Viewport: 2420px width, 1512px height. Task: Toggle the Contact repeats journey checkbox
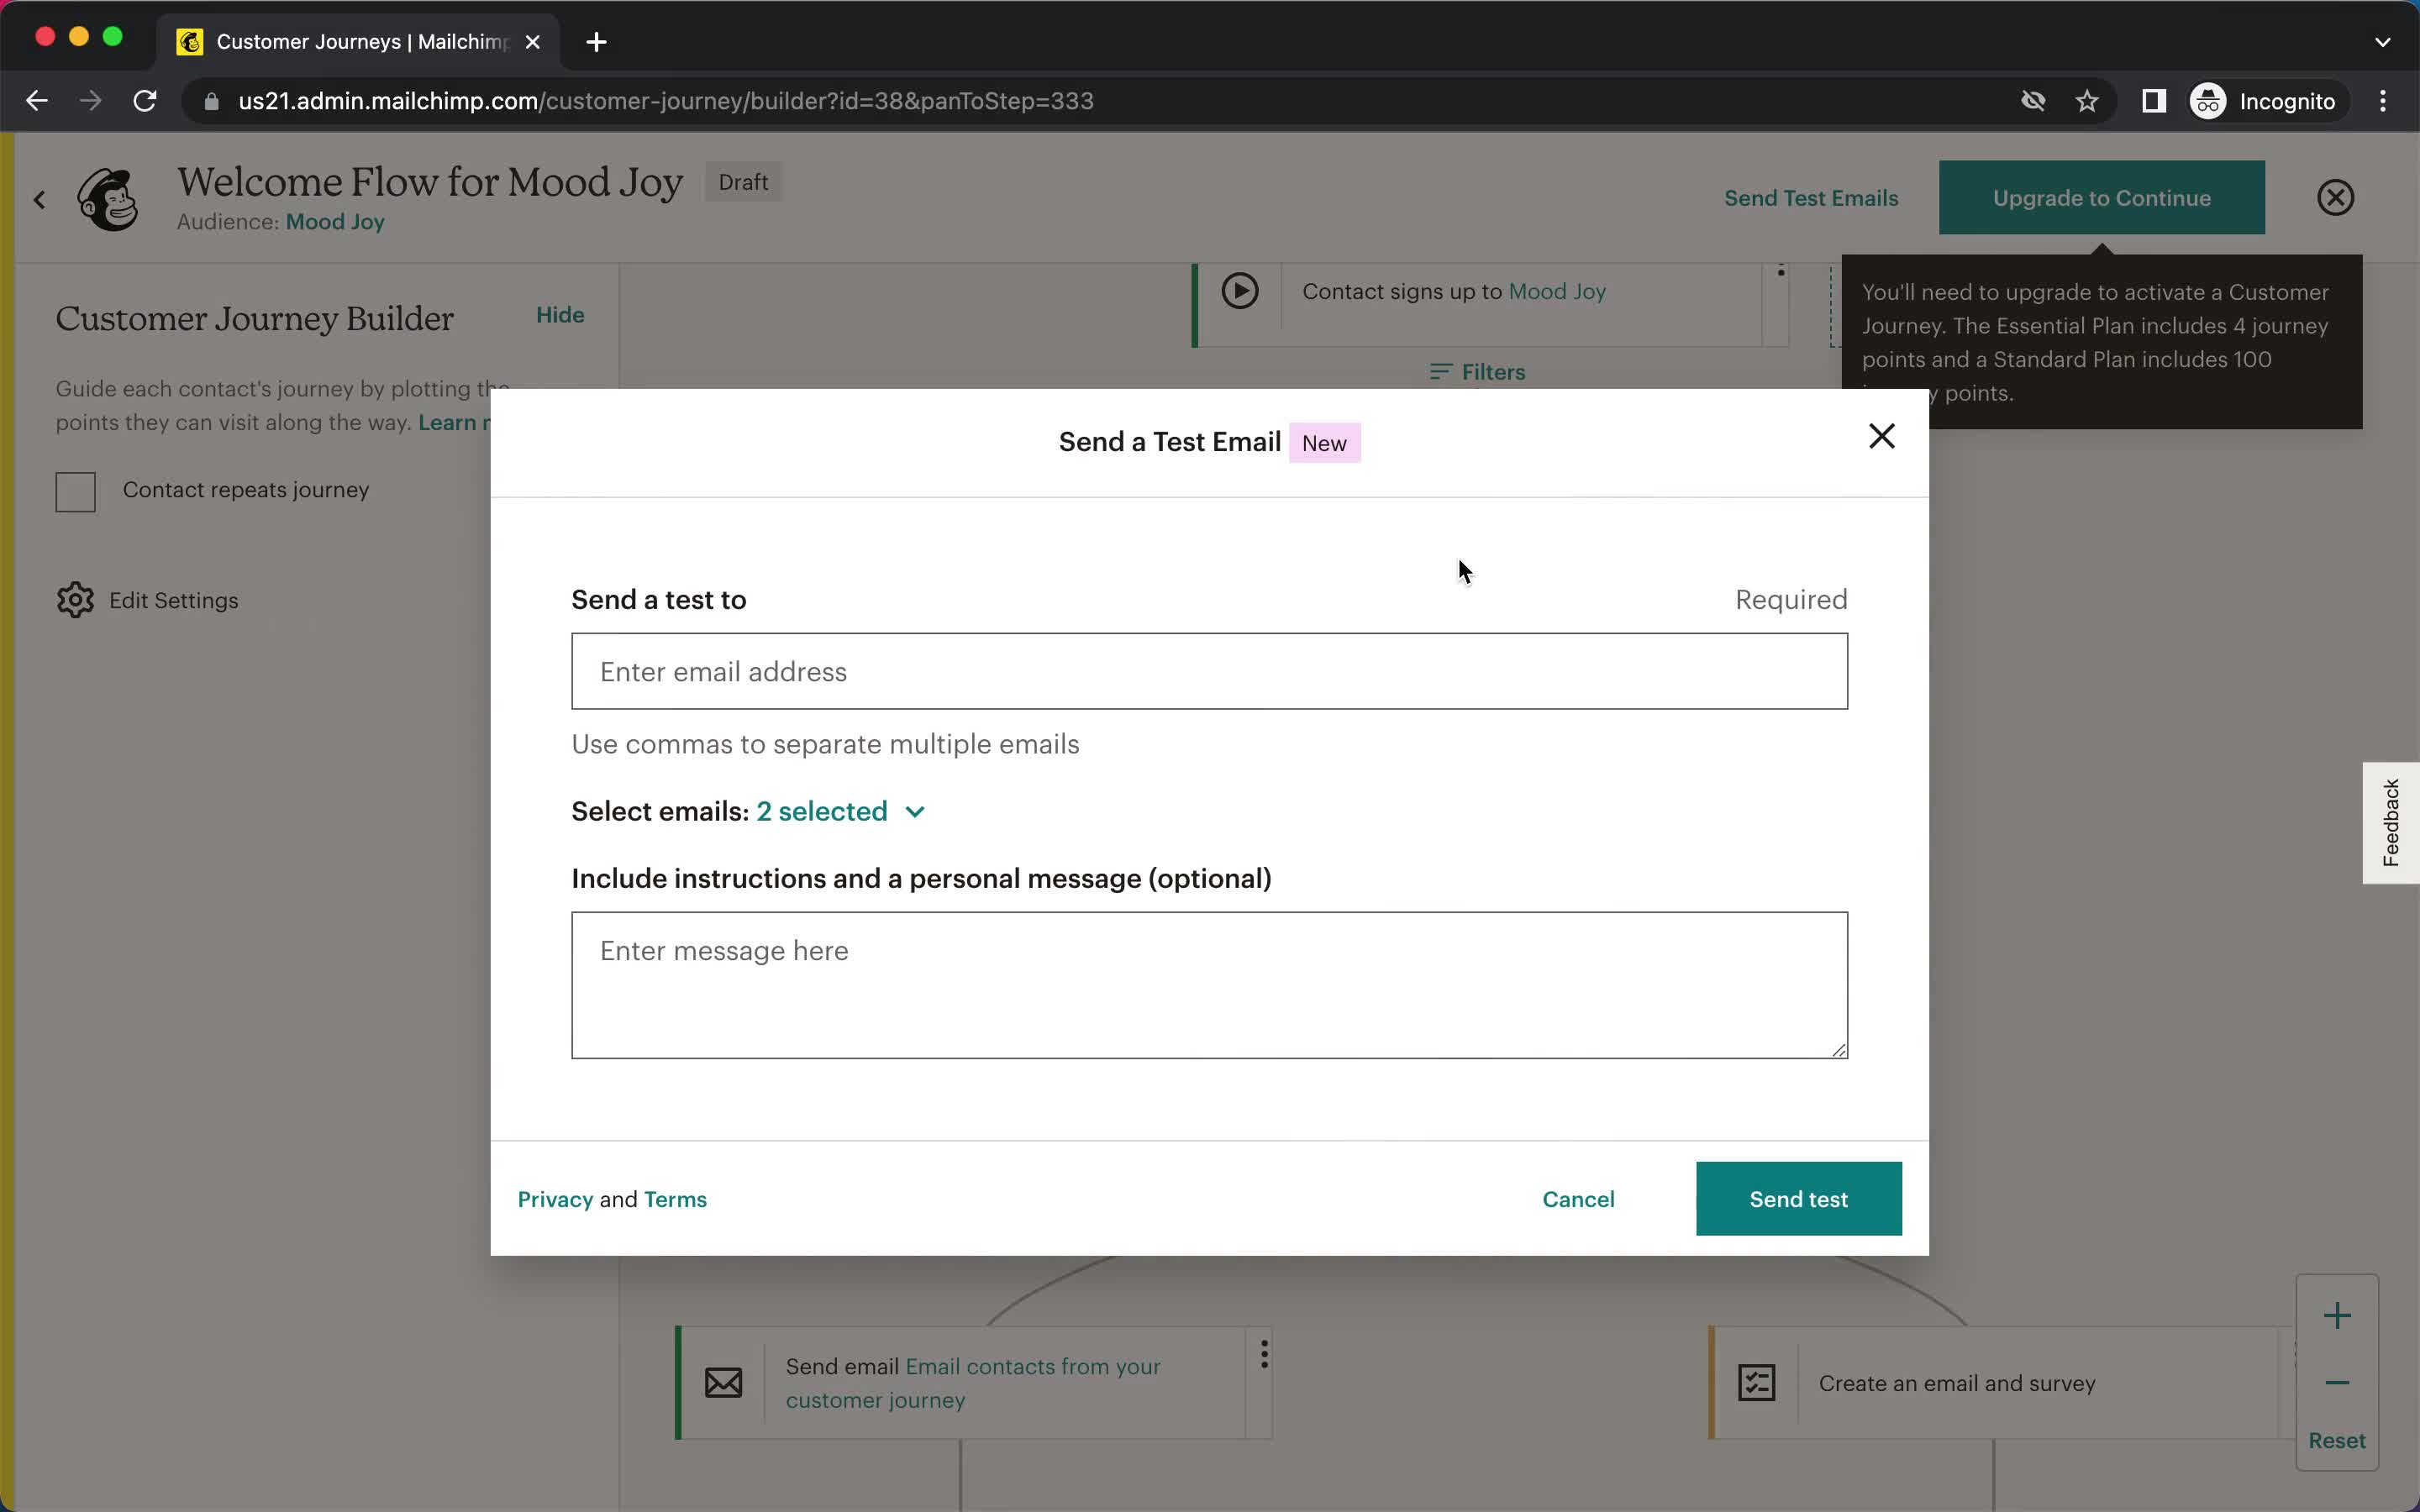[x=75, y=490]
